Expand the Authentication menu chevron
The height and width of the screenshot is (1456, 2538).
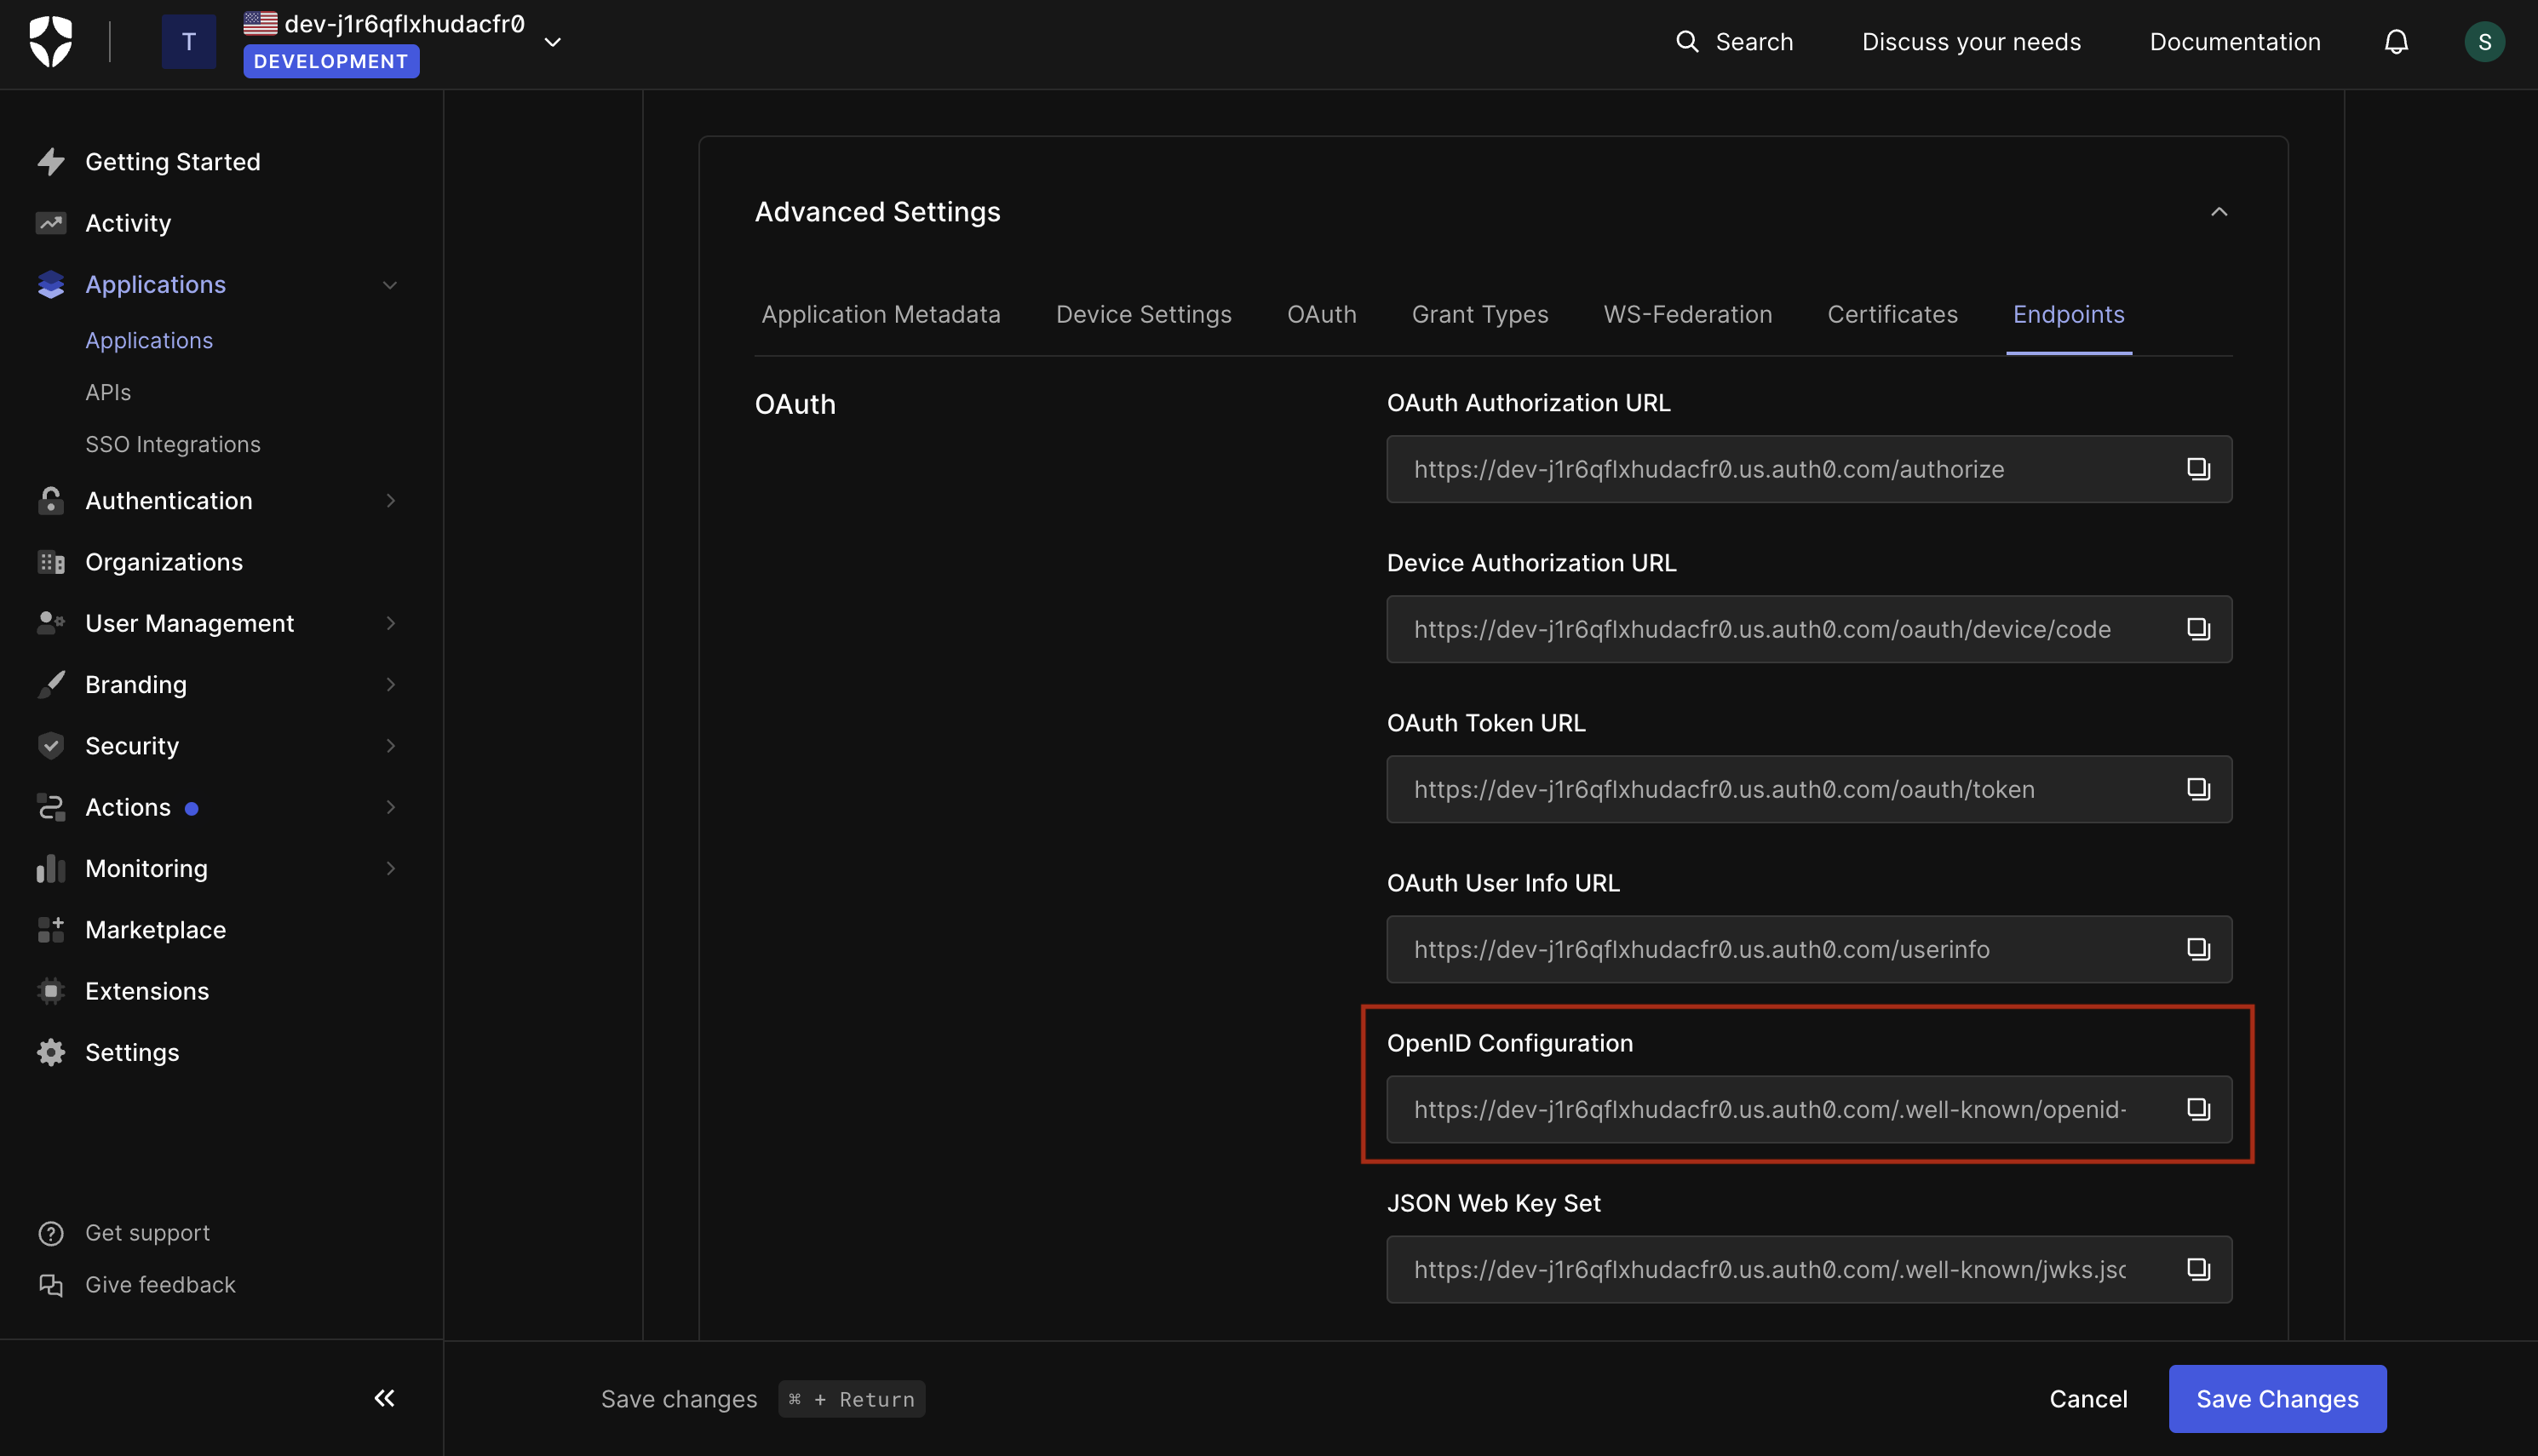(390, 500)
